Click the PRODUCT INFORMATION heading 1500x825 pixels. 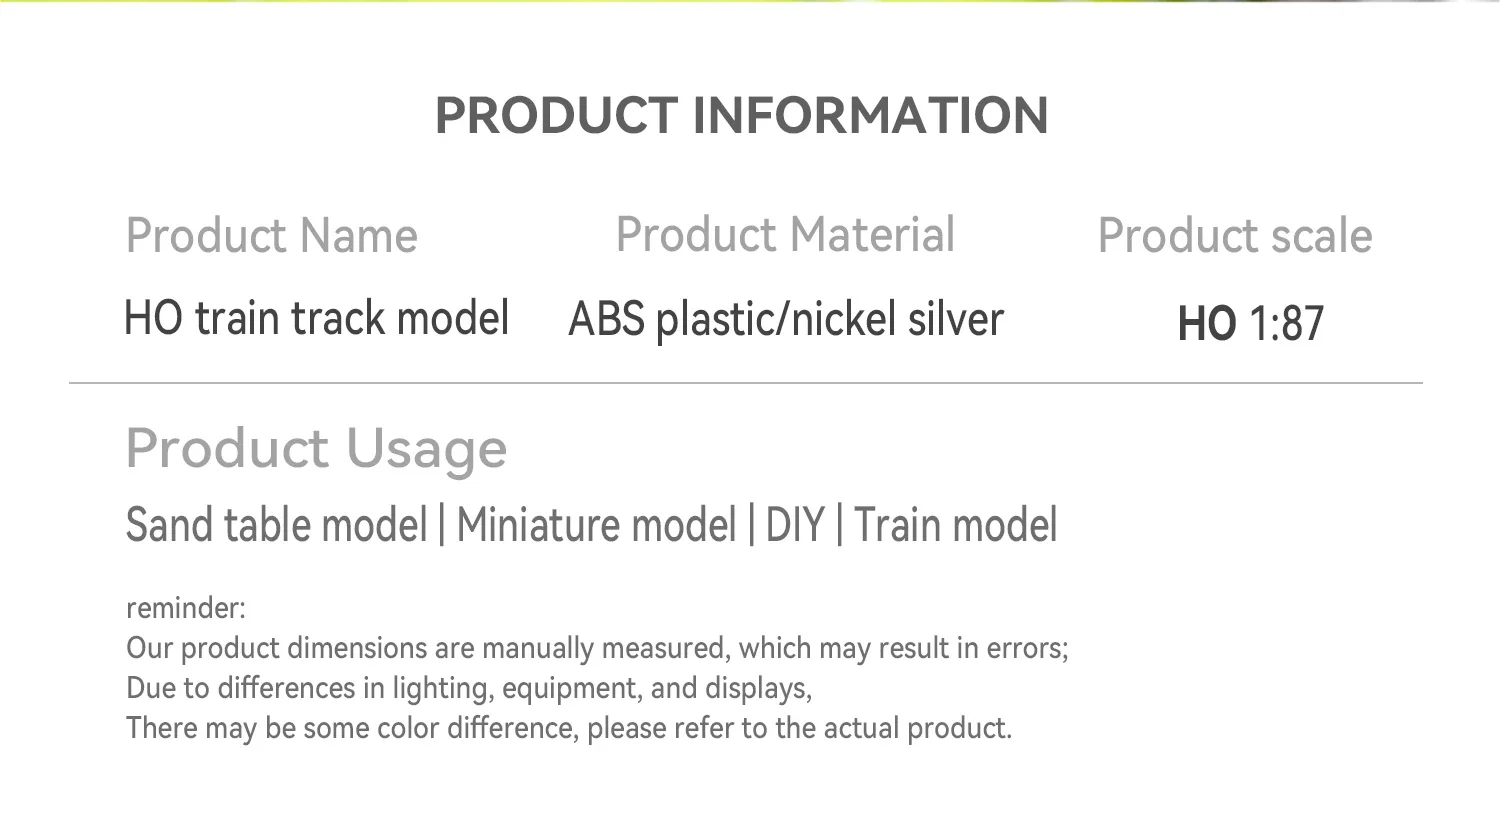pos(741,116)
